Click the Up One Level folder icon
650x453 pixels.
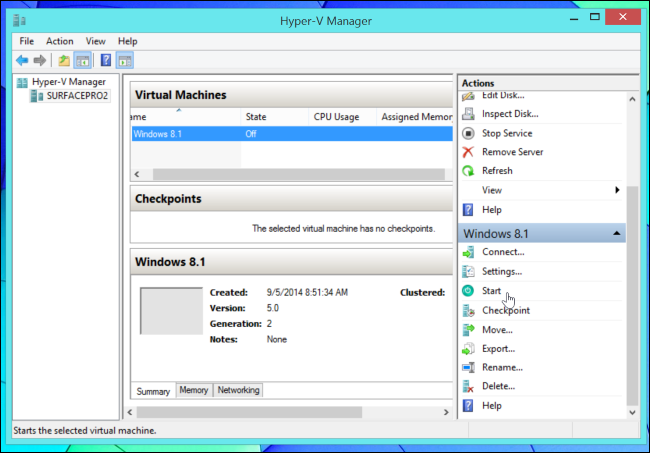point(64,60)
